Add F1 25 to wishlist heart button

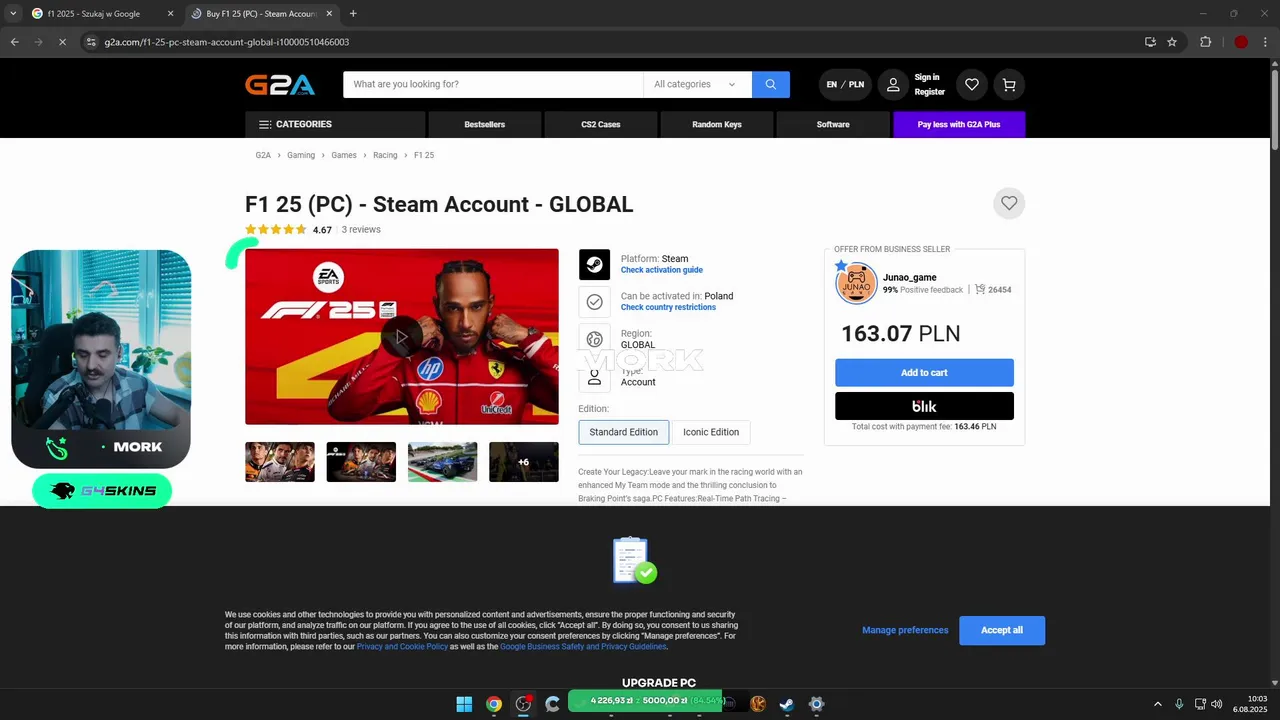[x=1009, y=203]
